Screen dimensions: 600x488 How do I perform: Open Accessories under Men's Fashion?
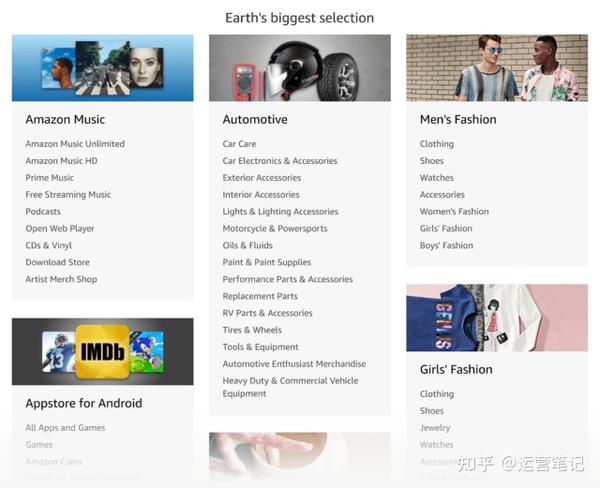[x=442, y=194]
